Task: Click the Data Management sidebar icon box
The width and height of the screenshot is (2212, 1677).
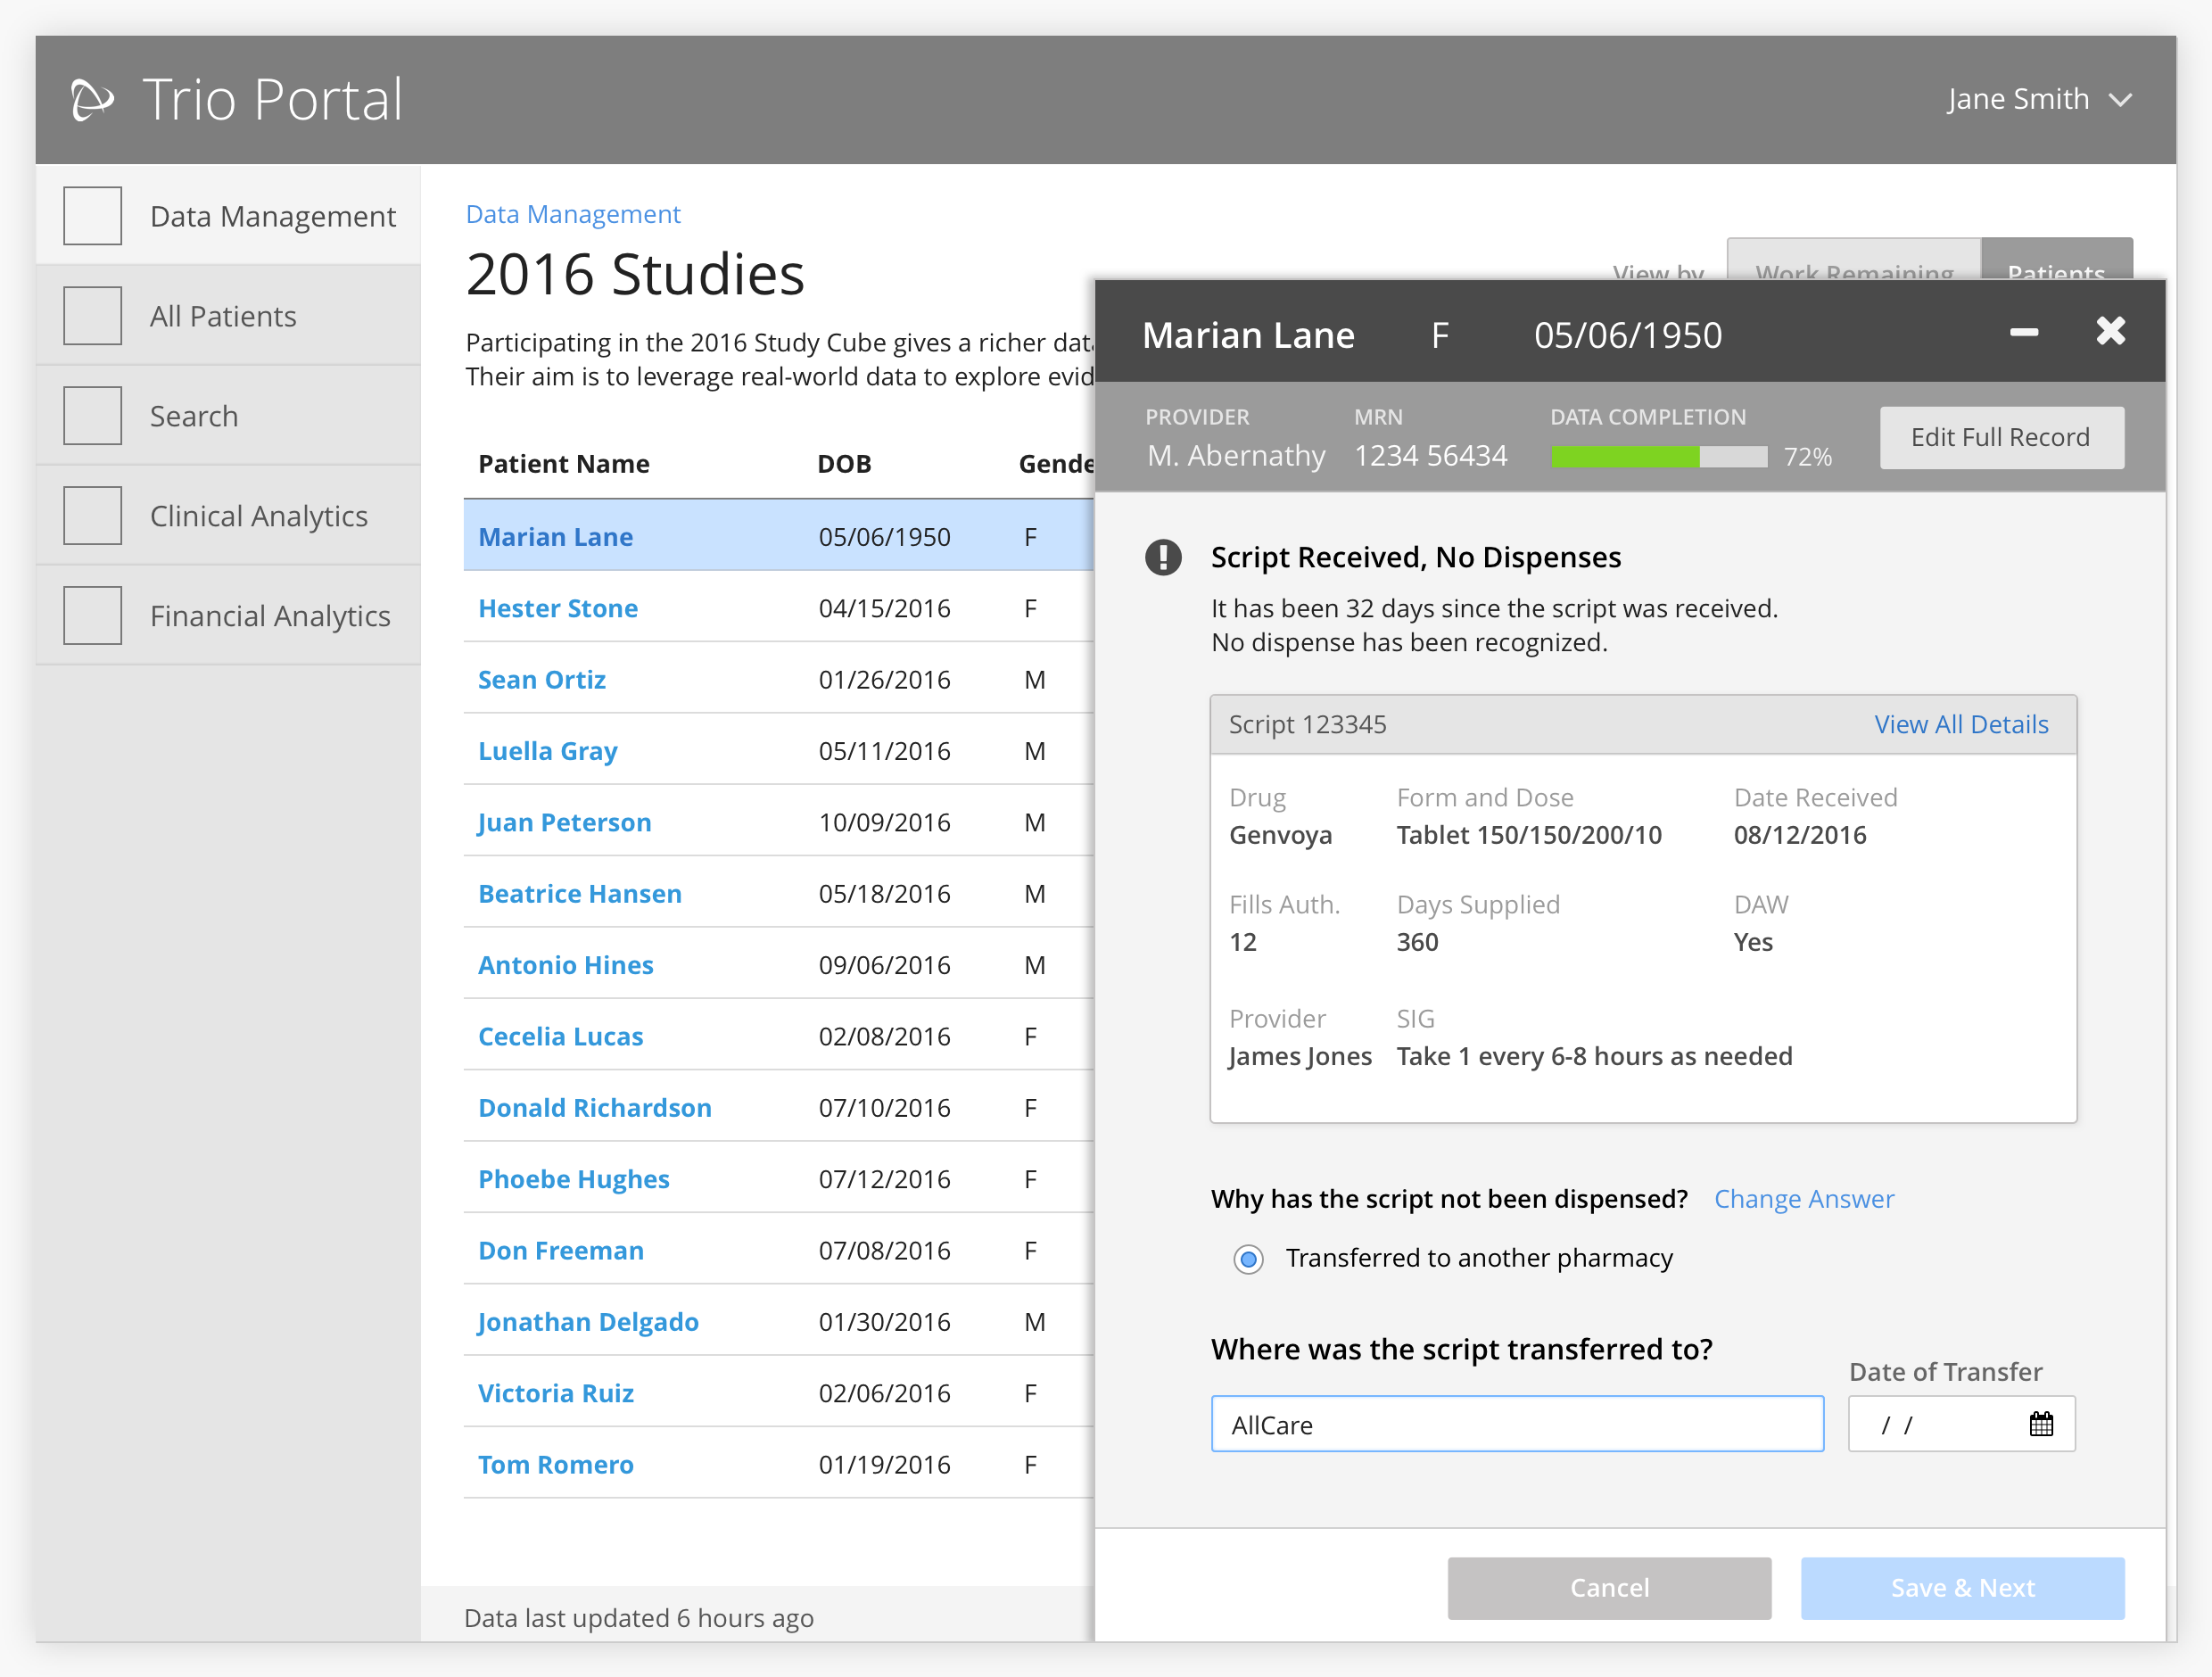Action: tap(93, 216)
